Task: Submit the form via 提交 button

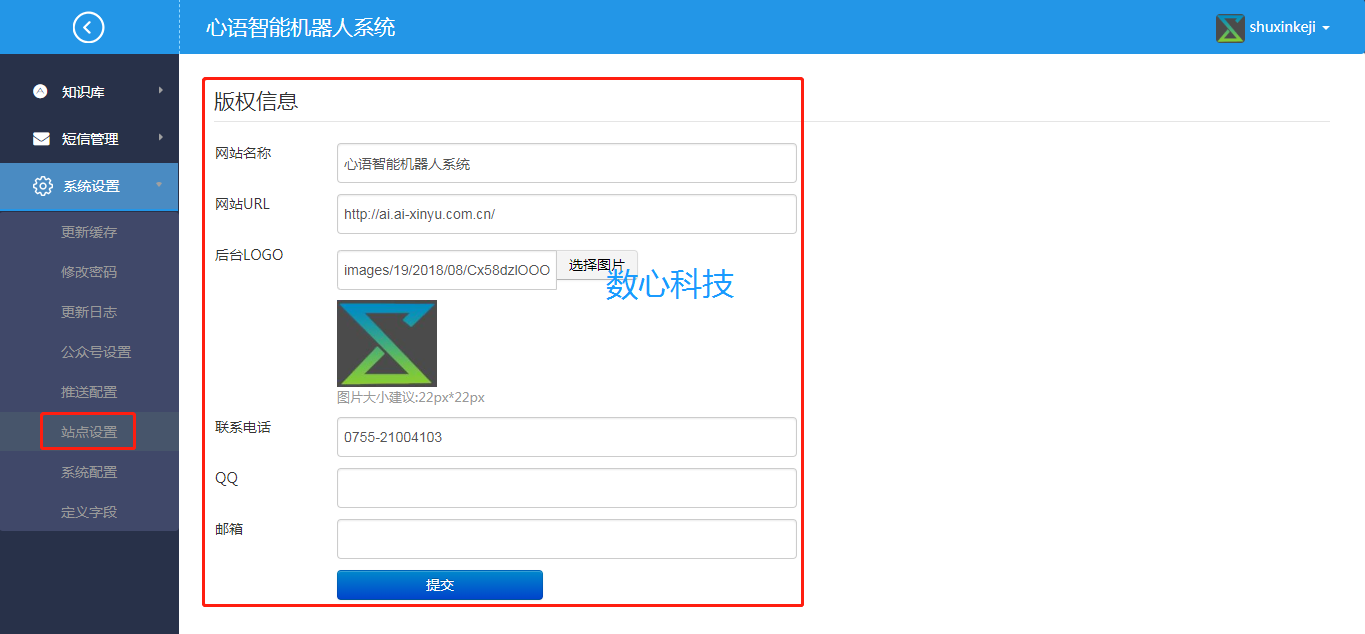Action: point(439,585)
